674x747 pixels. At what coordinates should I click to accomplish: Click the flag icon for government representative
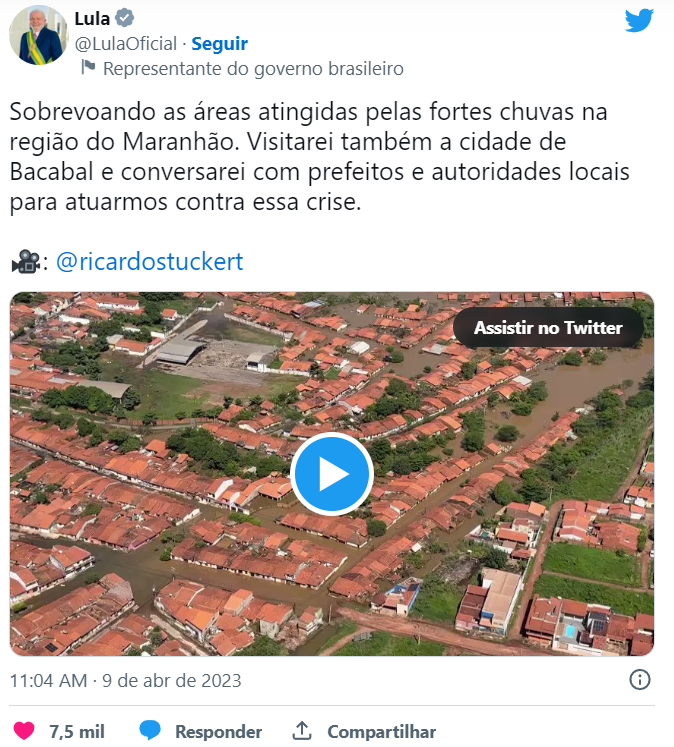tap(88, 67)
